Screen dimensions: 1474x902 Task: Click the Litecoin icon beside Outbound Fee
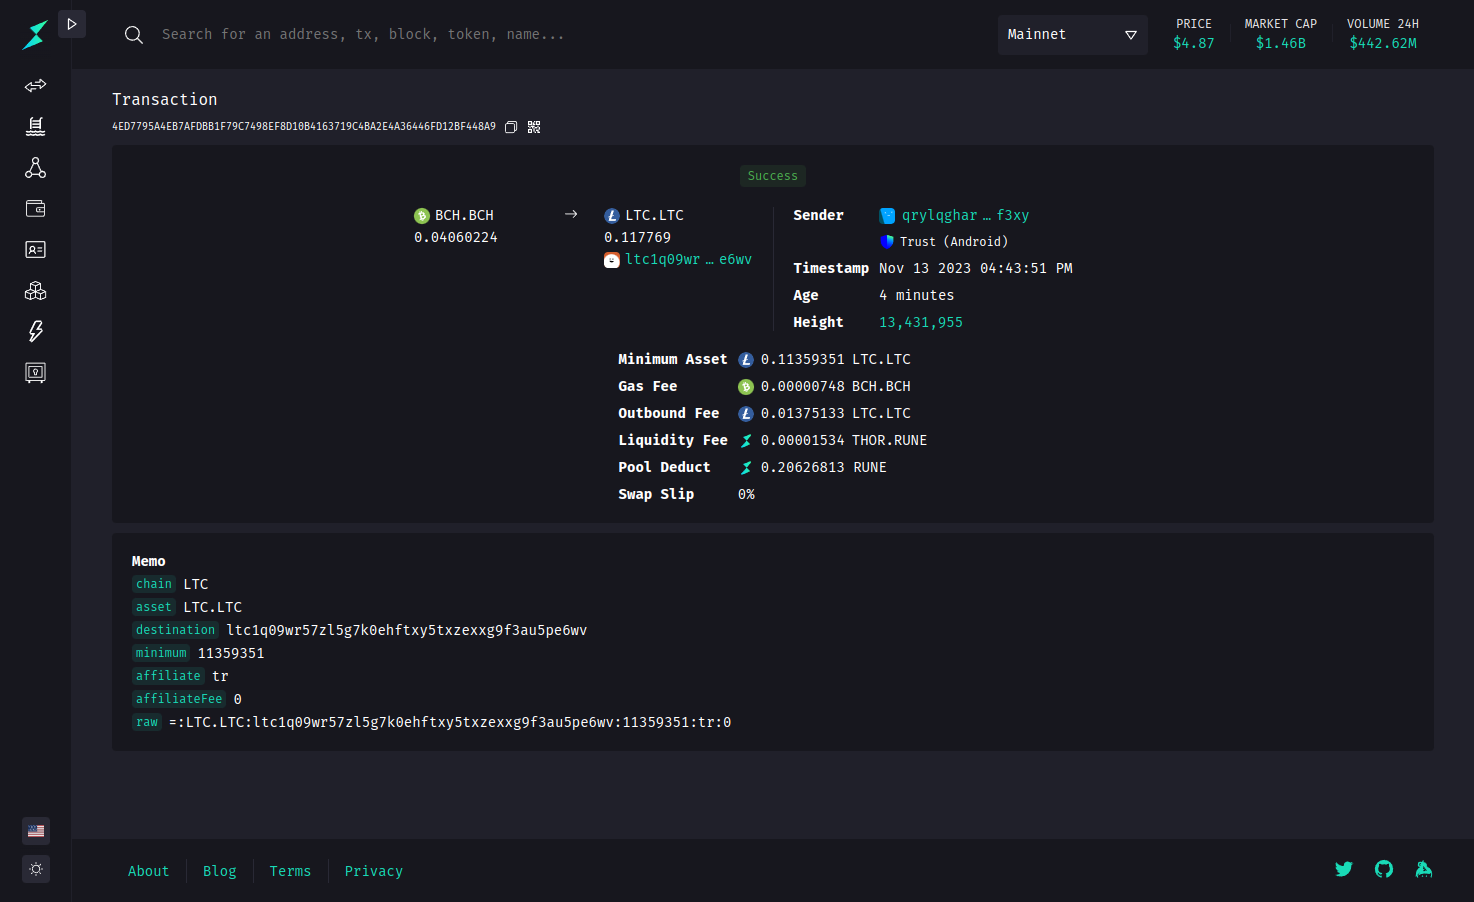tap(746, 414)
